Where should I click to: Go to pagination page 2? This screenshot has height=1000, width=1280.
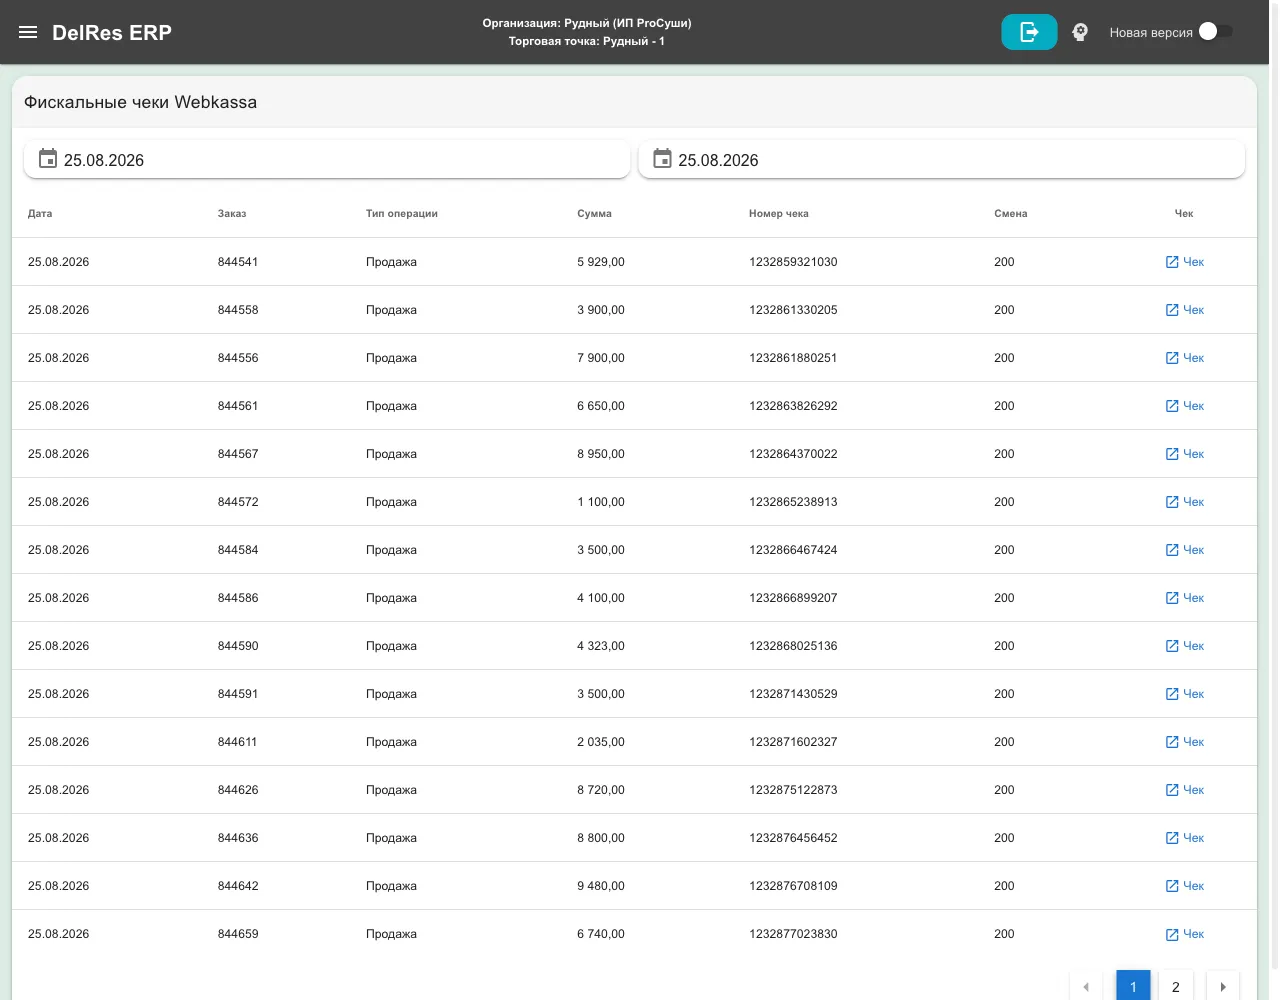click(1176, 986)
